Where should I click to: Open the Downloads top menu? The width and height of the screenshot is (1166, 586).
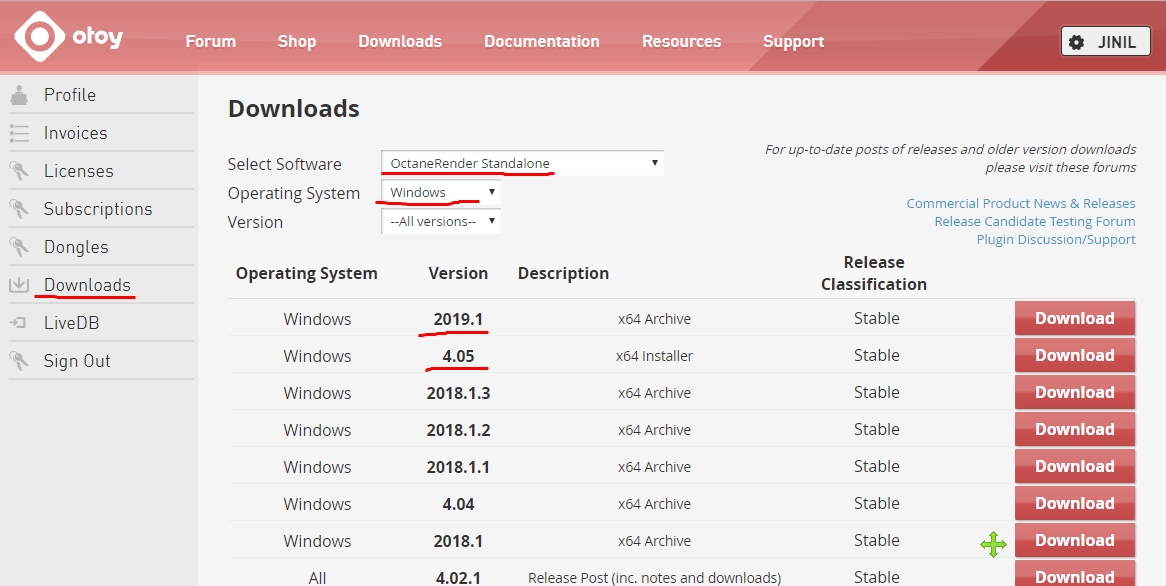400,42
